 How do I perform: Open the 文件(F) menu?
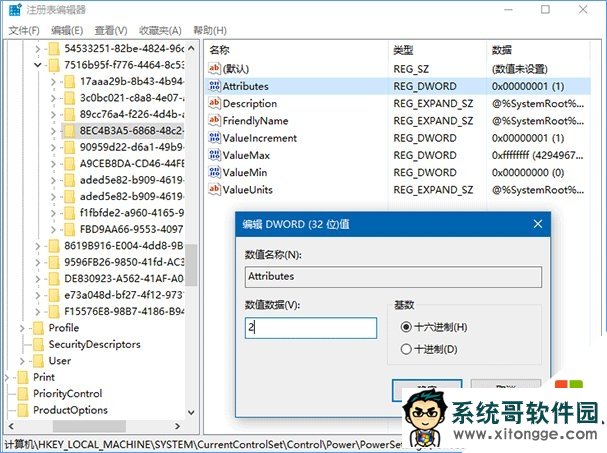click(x=24, y=30)
